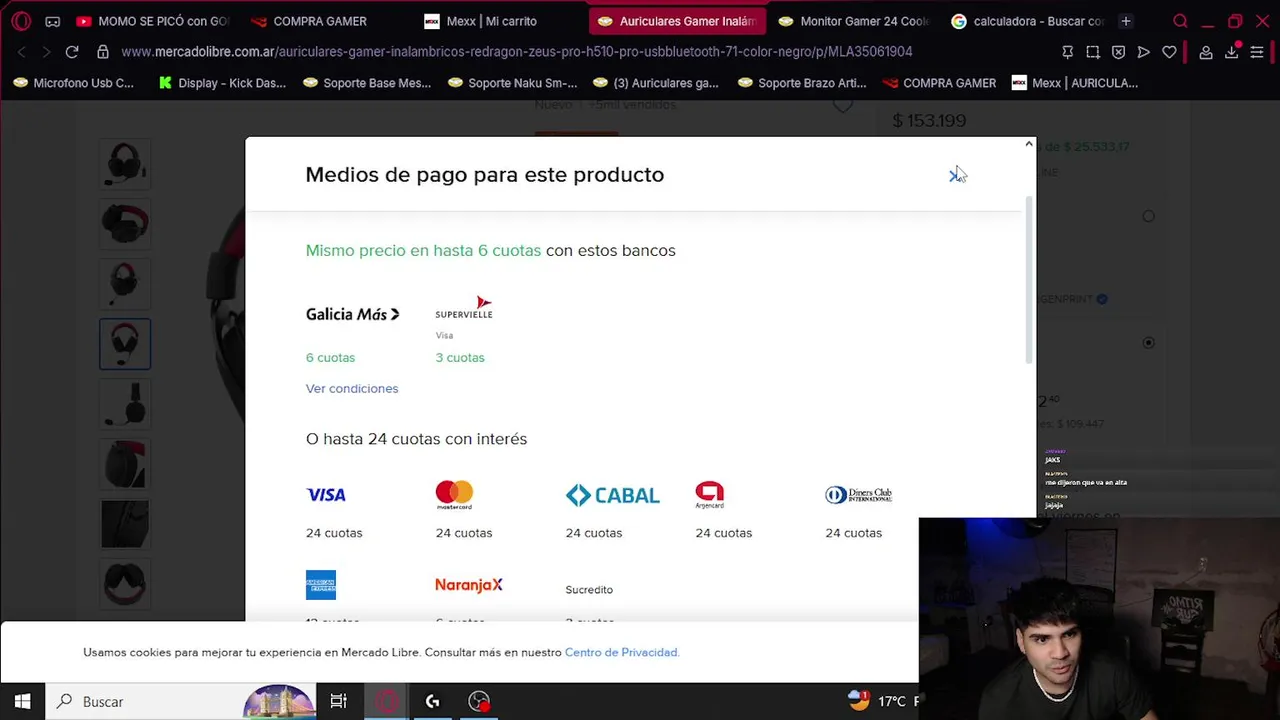
Task: Click the modal scrollbar up arrow
Action: (x=1029, y=144)
